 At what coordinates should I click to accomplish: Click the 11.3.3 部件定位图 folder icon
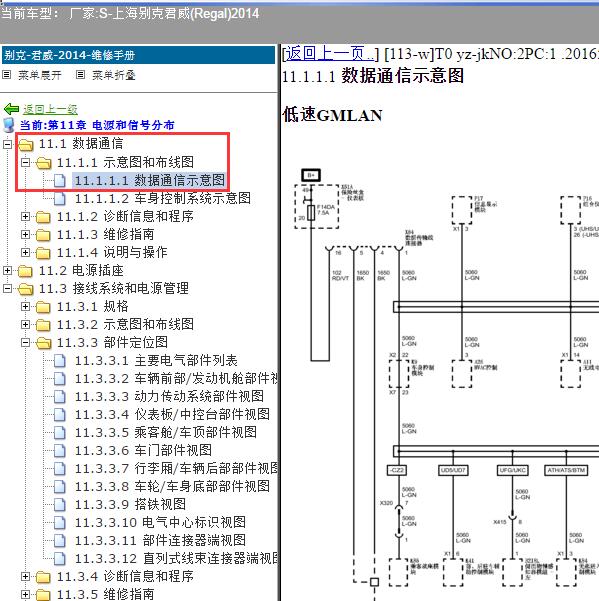[44, 343]
